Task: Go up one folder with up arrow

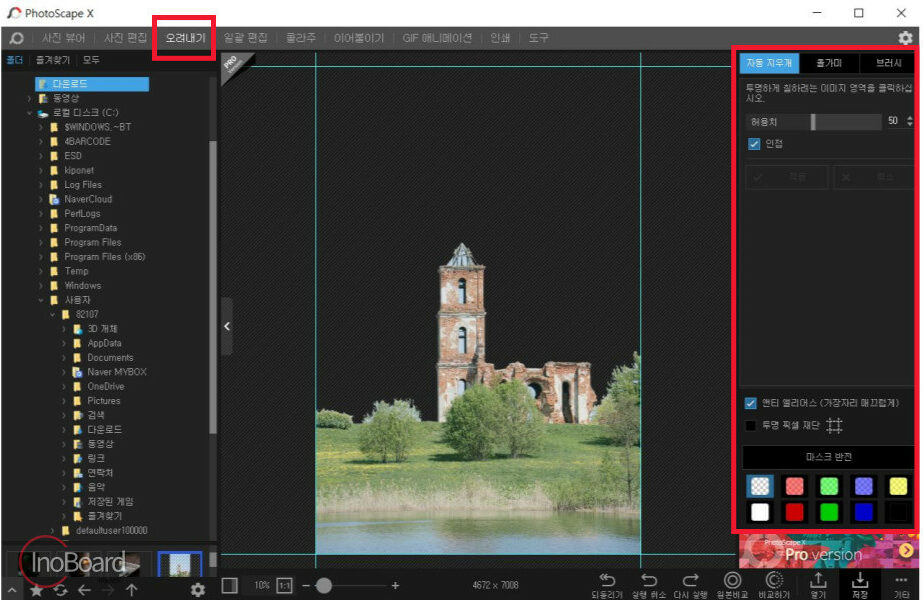Action: pyautogui.click(x=131, y=590)
